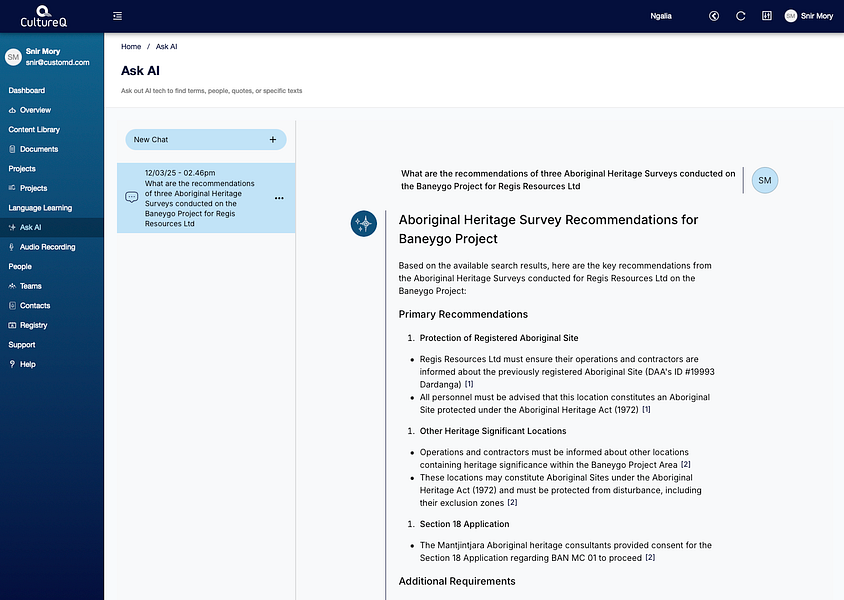The image size is (844, 600).
Task: Click the Projects item icon
Action: click(x=12, y=188)
